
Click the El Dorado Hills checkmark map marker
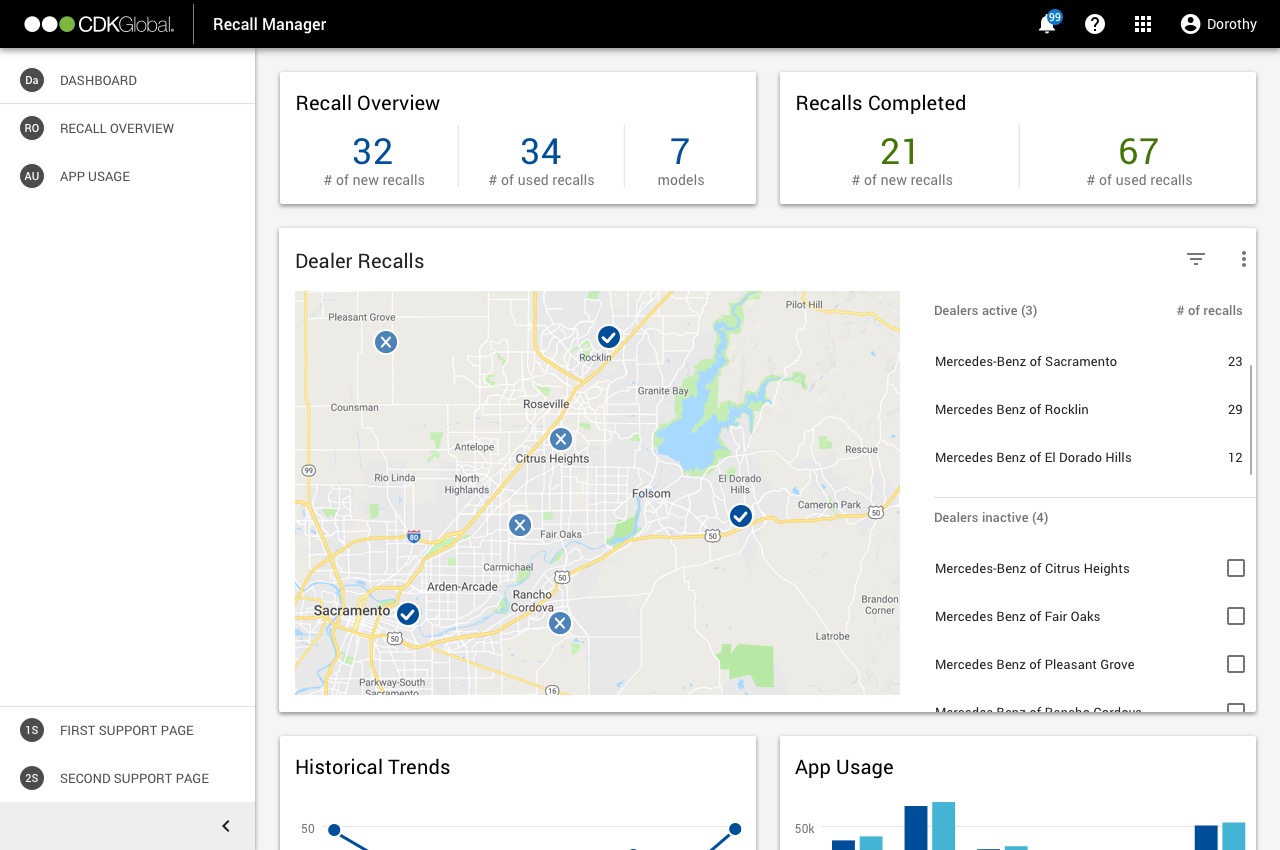741,516
